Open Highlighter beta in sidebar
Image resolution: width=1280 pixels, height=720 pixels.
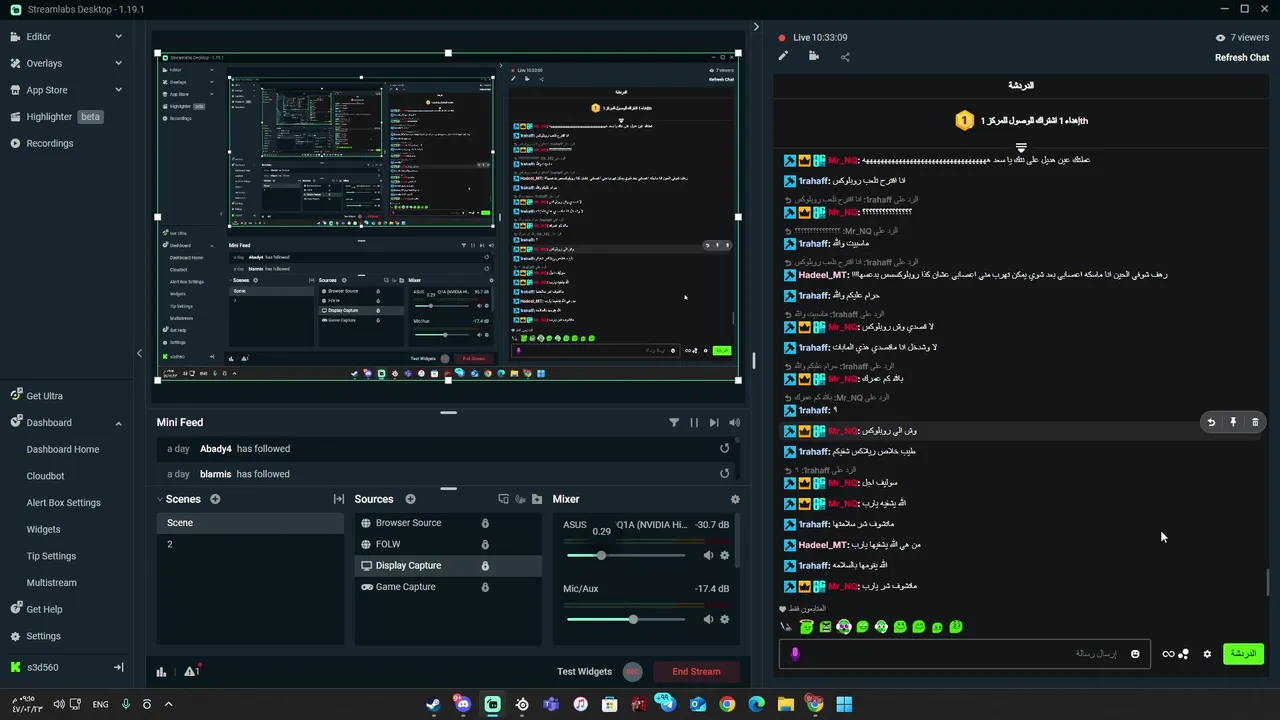pyautogui.click(x=56, y=117)
